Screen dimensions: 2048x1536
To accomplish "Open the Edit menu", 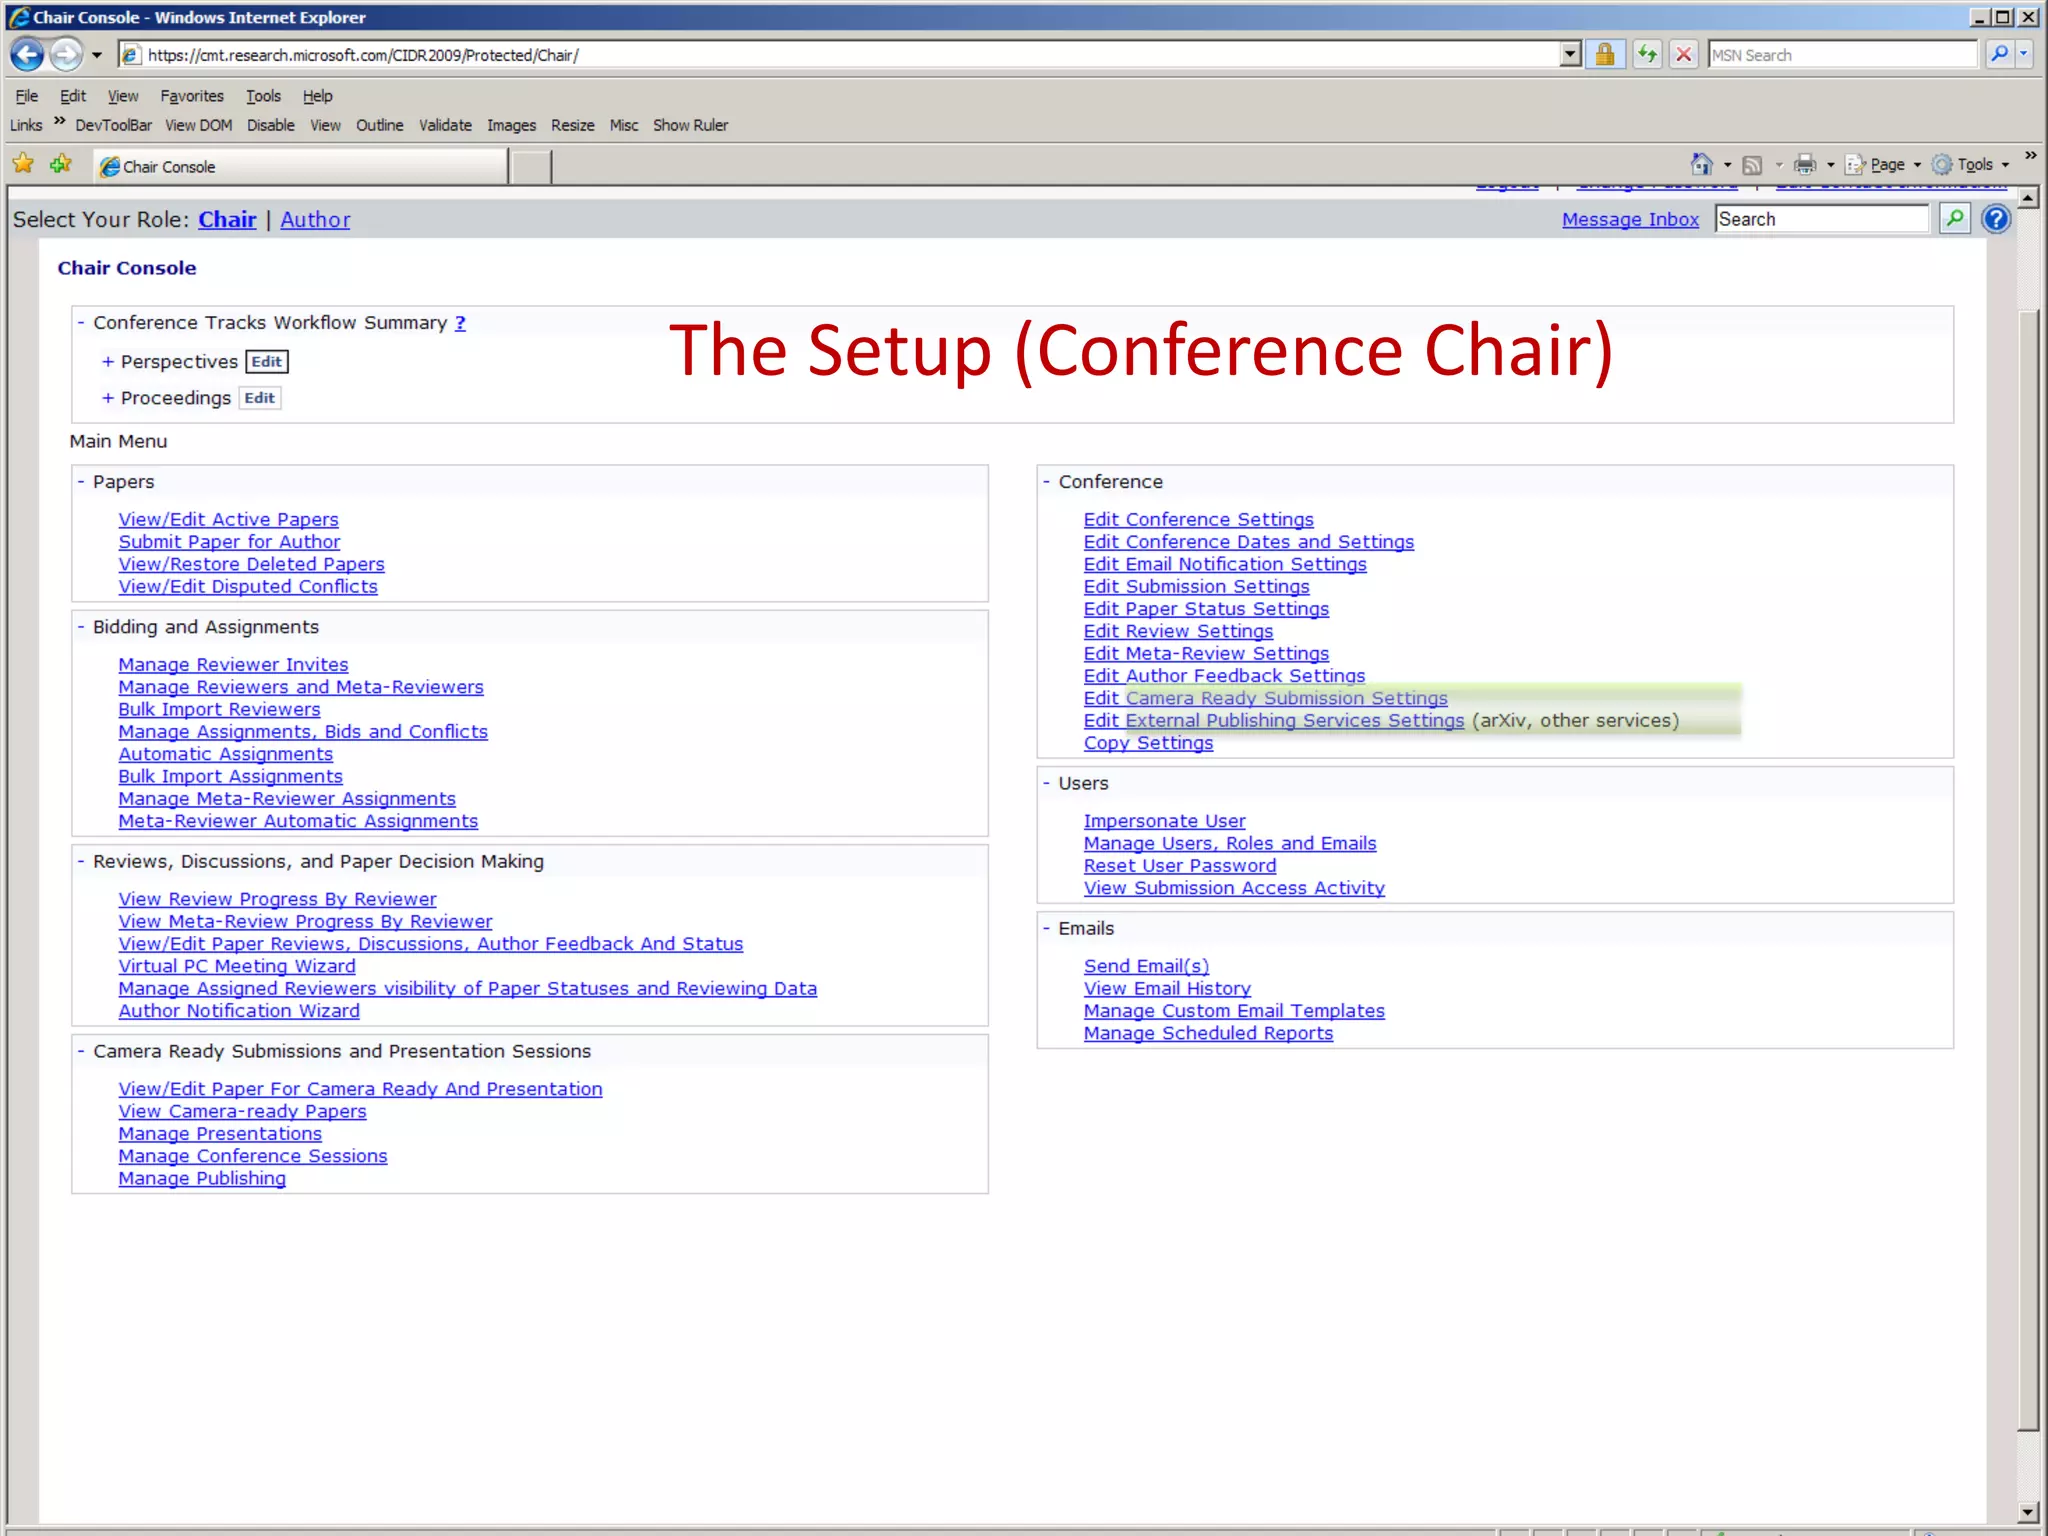I will pos(73,96).
